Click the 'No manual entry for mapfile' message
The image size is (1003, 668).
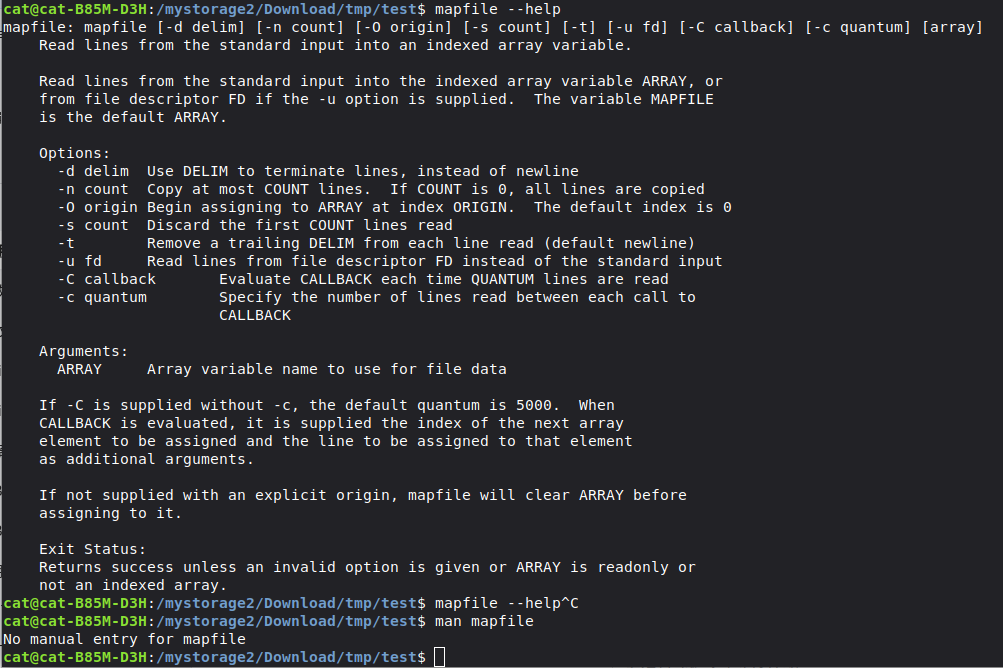[124, 639]
